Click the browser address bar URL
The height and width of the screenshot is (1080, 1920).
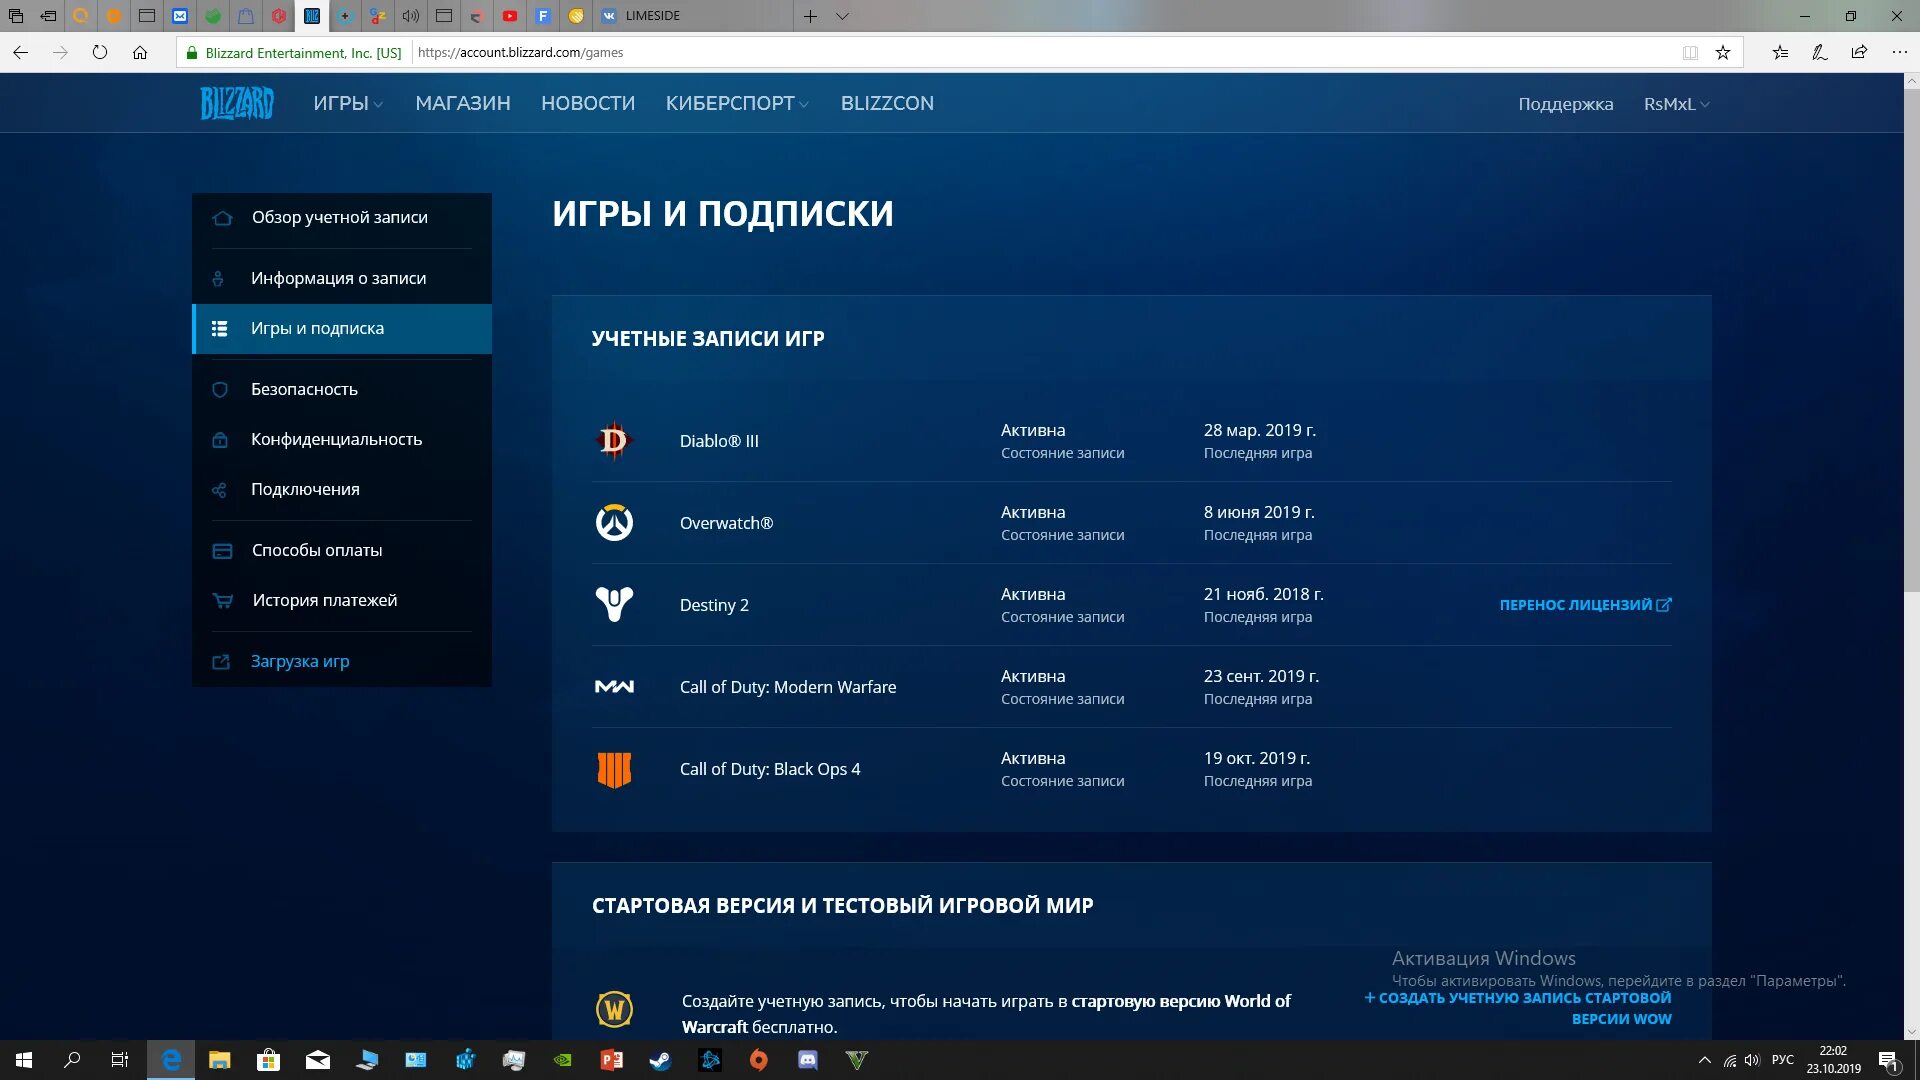pos(520,53)
